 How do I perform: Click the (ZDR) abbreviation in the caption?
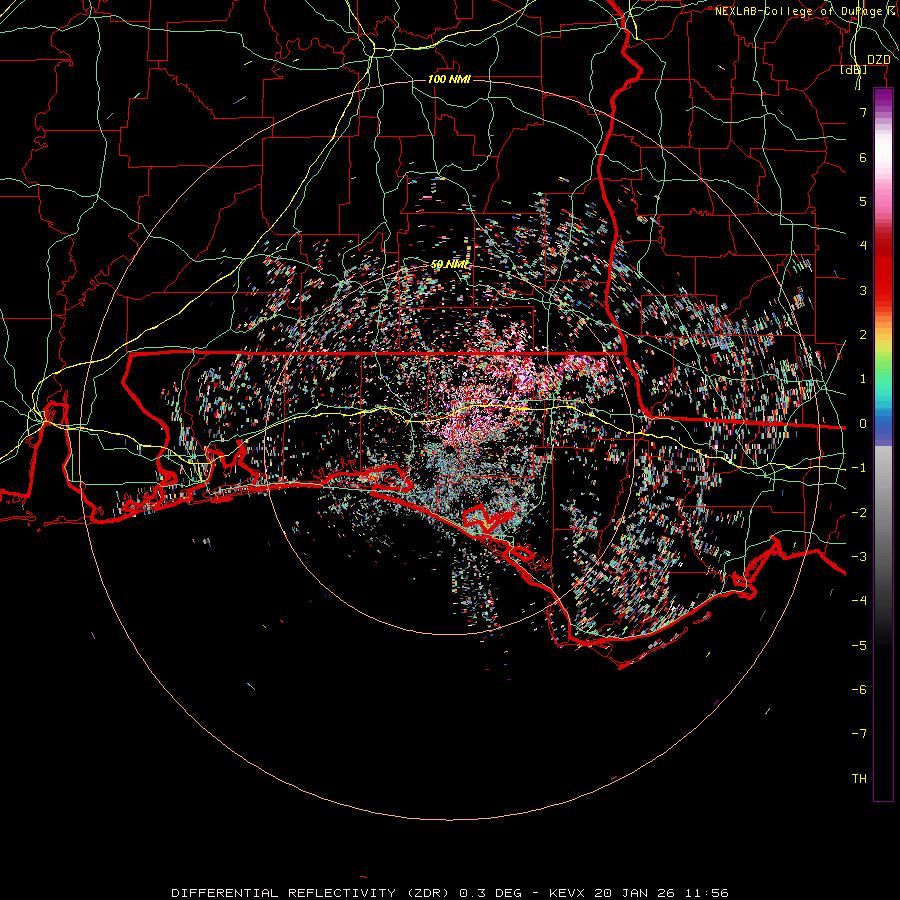pyautogui.click(x=428, y=893)
